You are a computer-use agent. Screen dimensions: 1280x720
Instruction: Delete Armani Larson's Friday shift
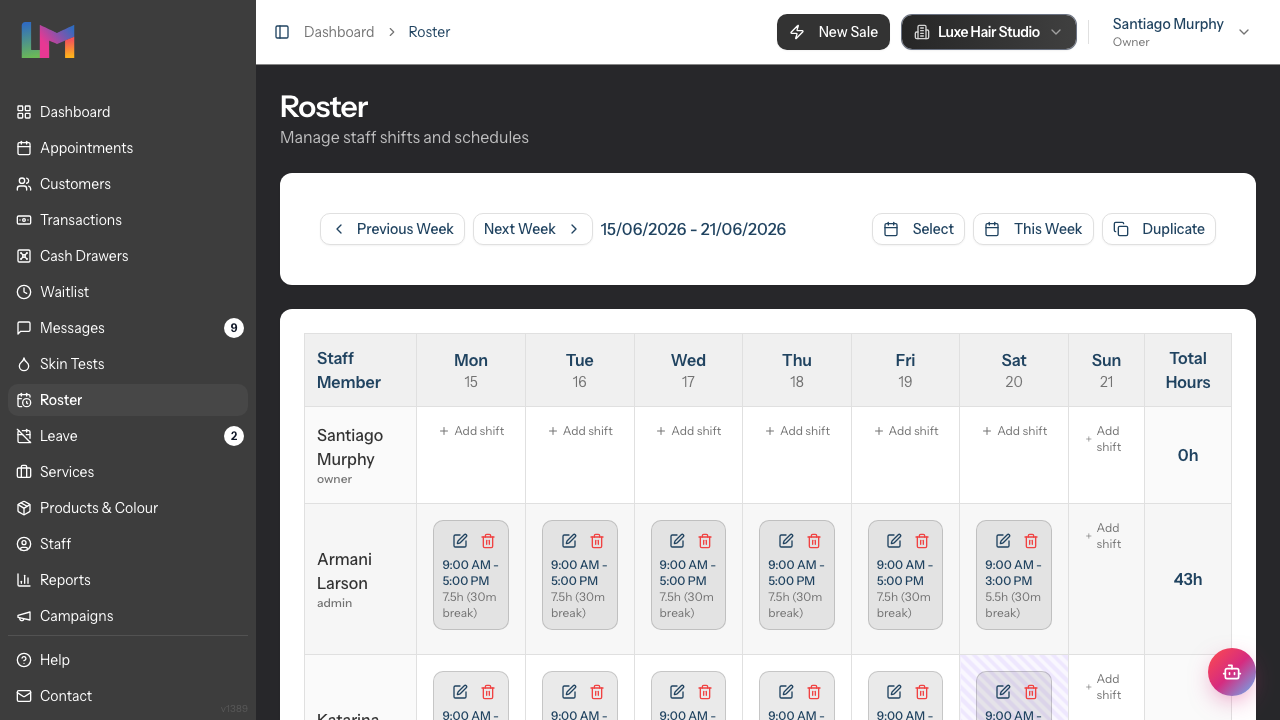tap(922, 541)
